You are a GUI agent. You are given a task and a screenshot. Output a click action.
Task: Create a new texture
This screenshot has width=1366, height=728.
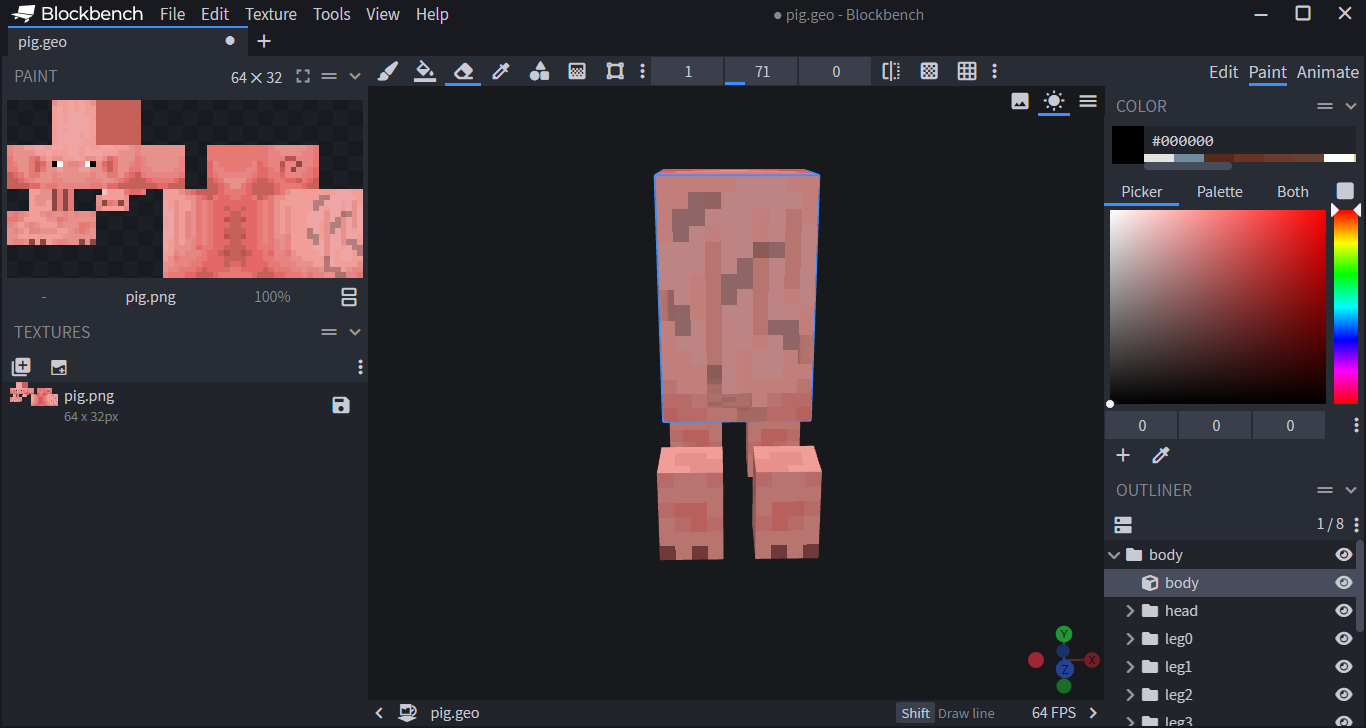point(21,367)
